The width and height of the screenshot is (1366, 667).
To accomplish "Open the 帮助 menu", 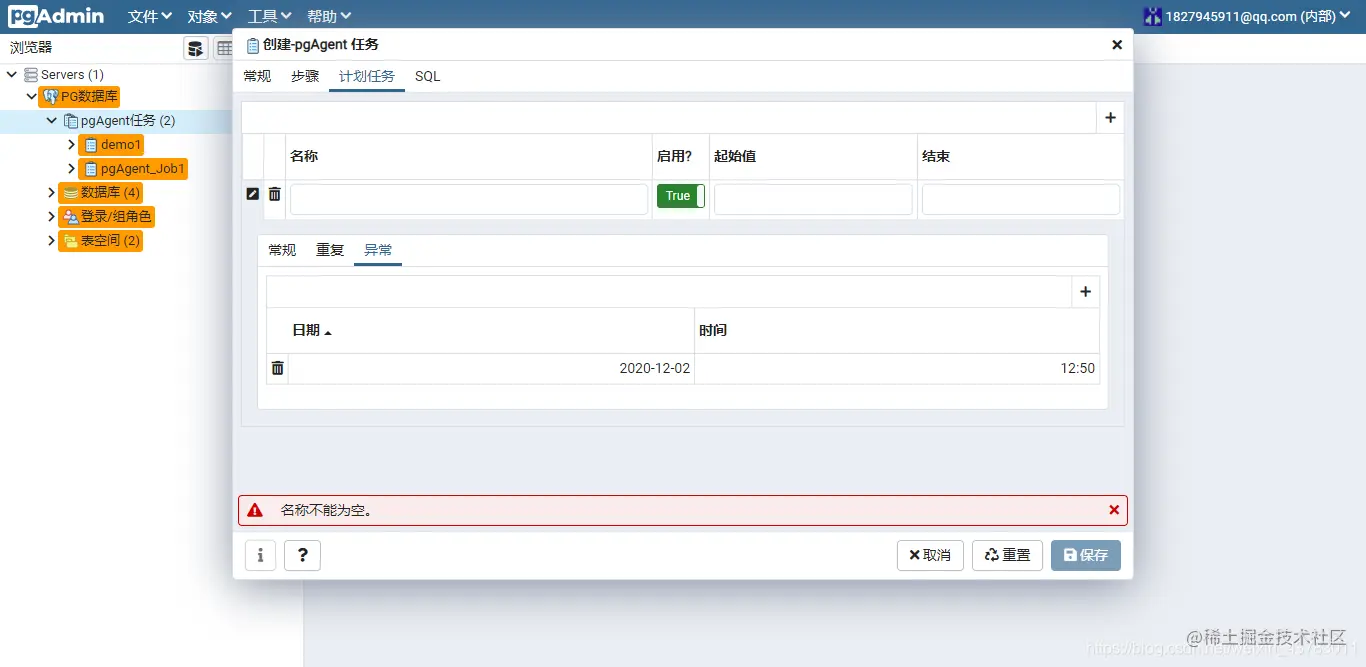I will (329, 16).
